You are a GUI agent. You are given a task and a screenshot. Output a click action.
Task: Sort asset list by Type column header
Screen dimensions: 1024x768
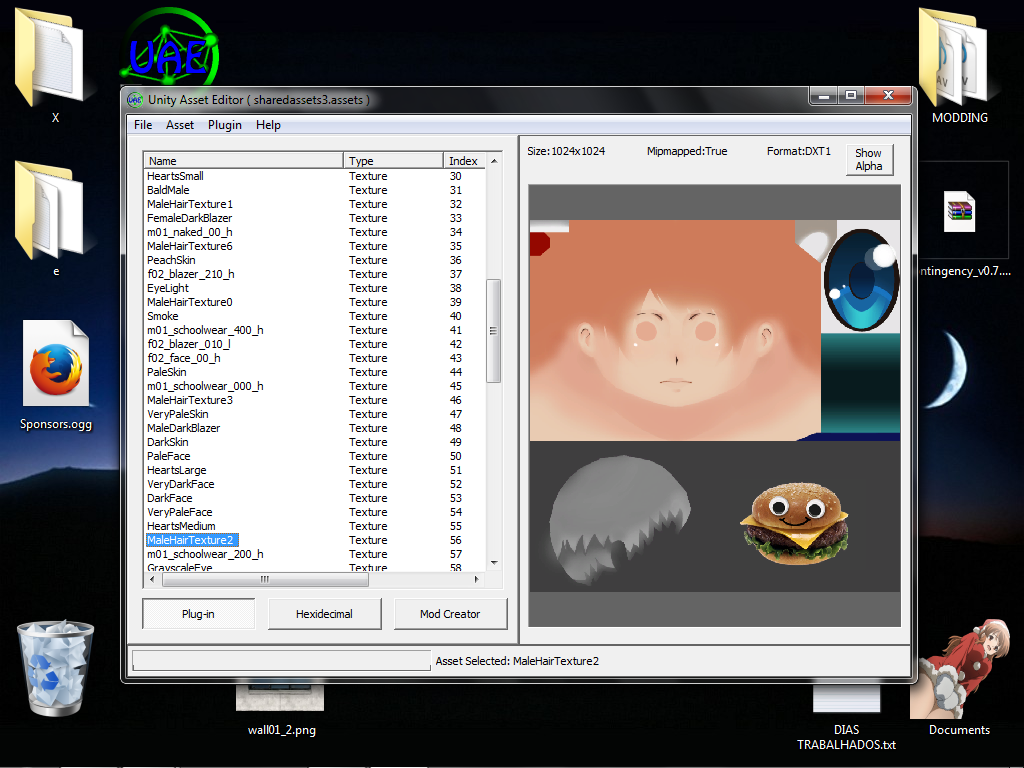point(393,161)
